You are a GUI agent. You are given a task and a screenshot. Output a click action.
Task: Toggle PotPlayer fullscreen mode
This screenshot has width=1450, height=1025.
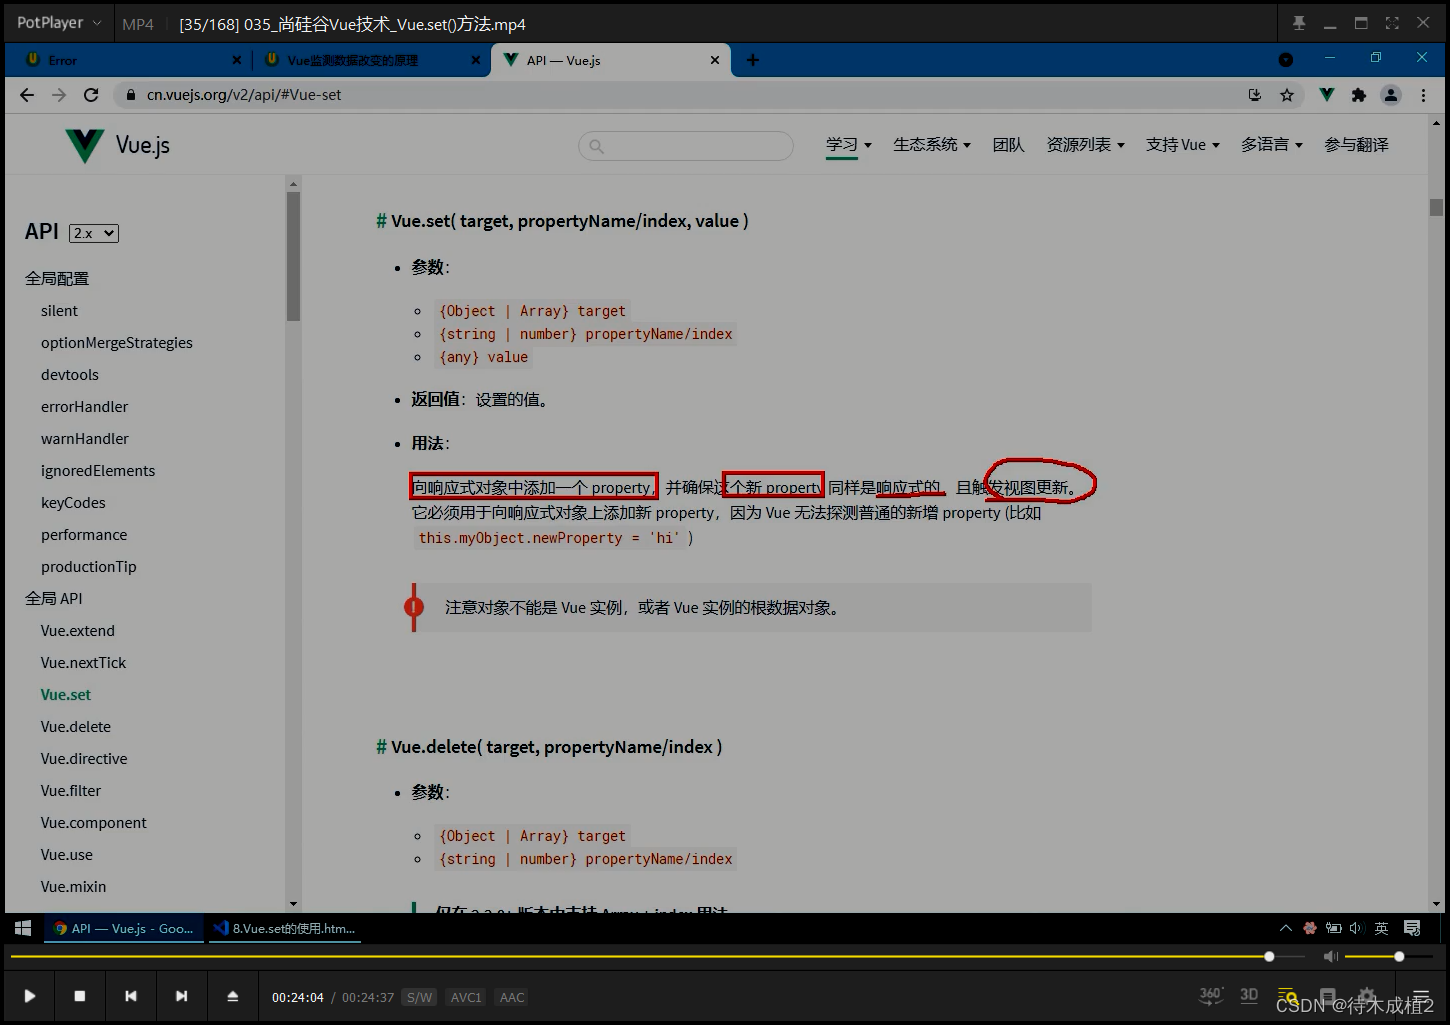point(1392,23)
